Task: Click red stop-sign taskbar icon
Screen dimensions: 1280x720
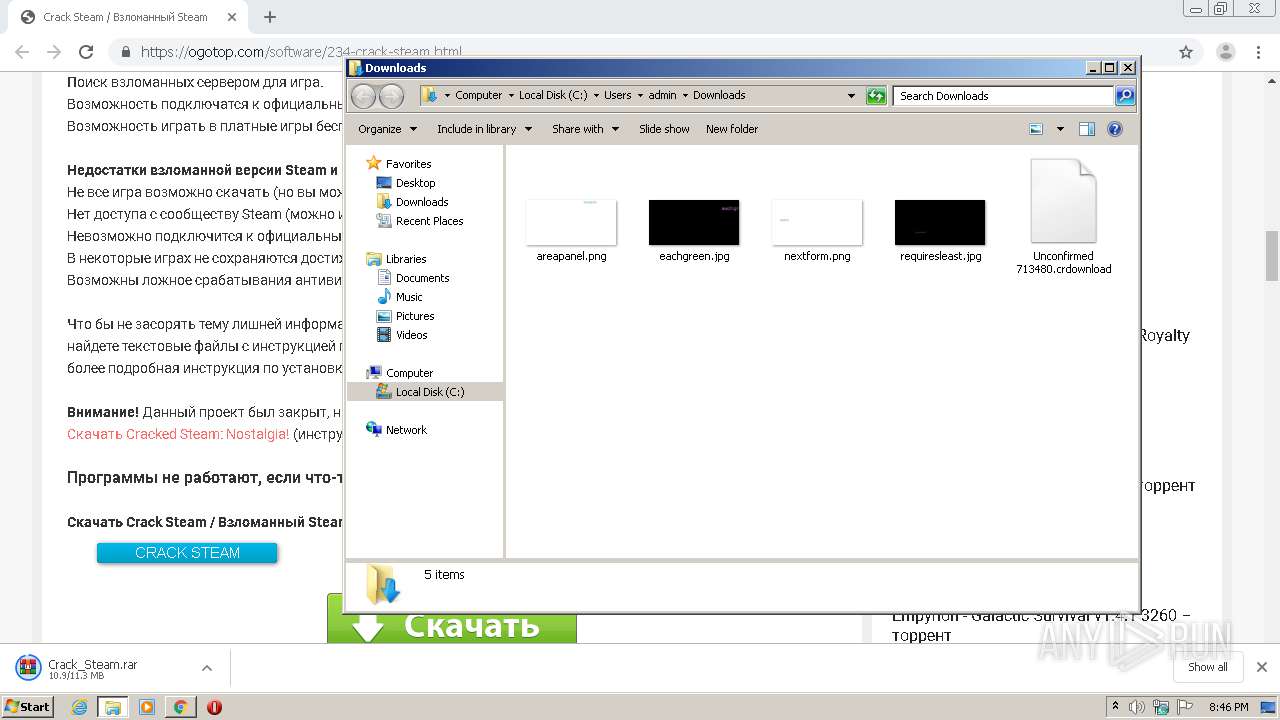Action: 214,707
